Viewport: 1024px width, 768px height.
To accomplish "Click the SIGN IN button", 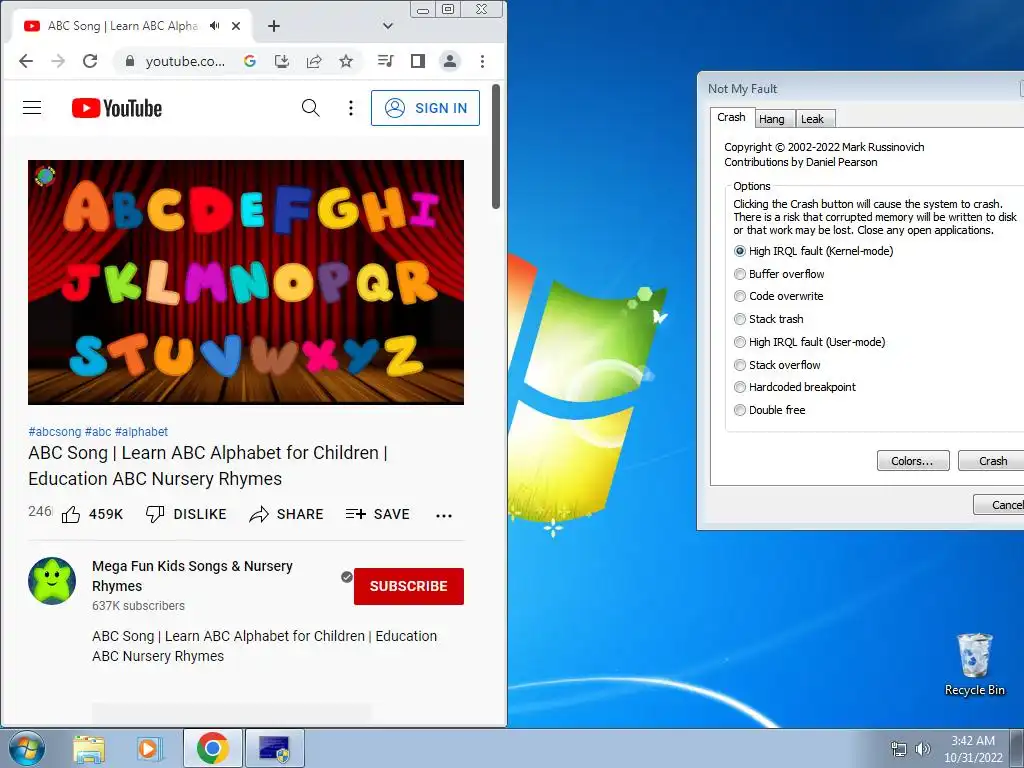I will tap(425, 108).
